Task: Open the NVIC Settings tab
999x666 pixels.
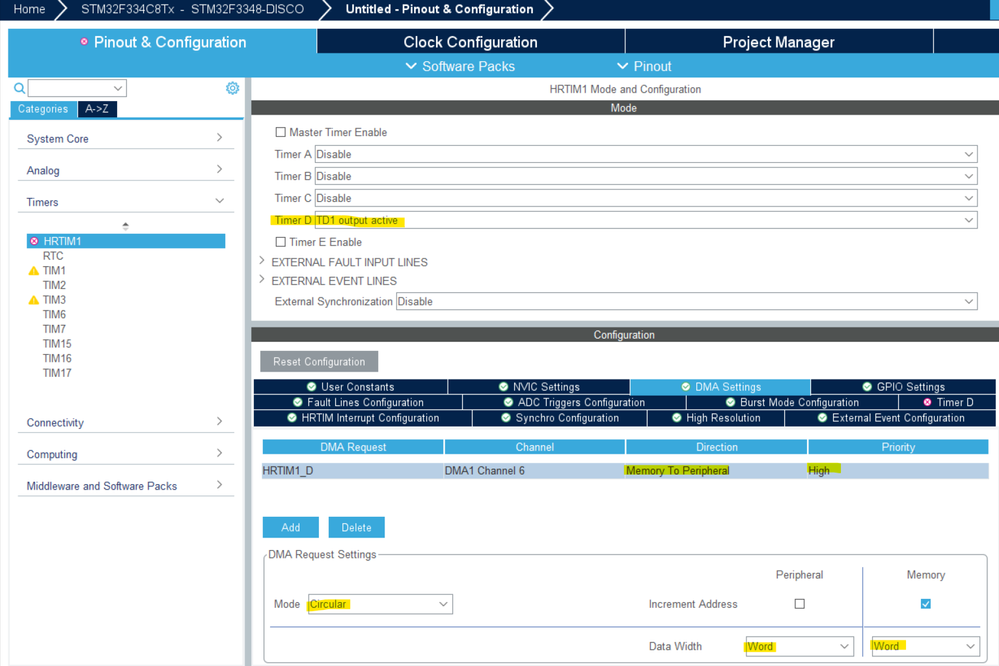Action: [539, 387]
